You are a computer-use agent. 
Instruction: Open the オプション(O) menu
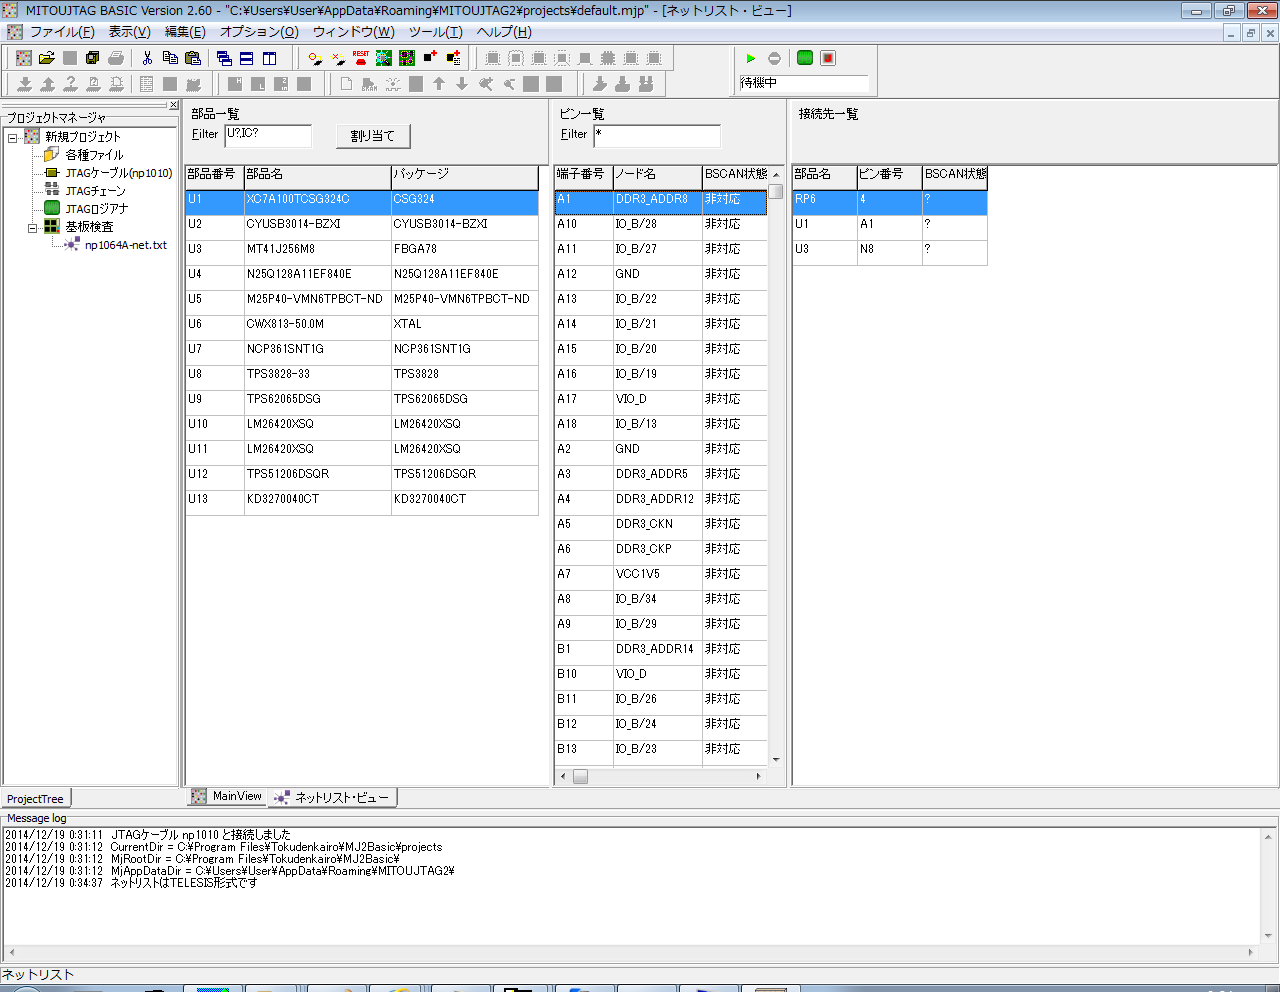pyautogui.click(x=259, y=32)
